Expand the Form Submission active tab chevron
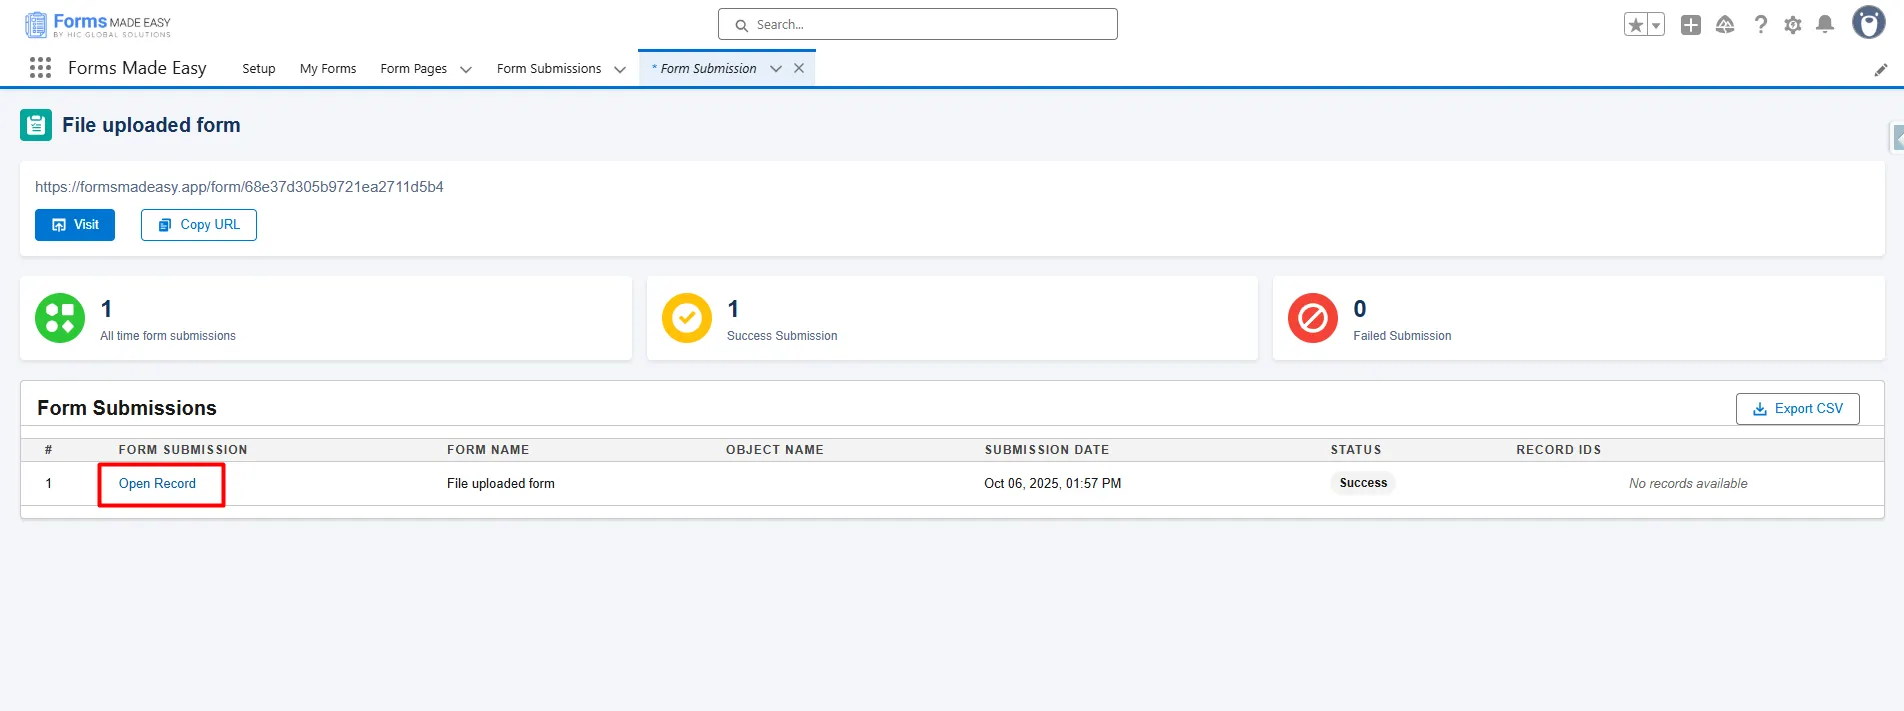This screenshot has height=711, width=1904. (776, 69)
